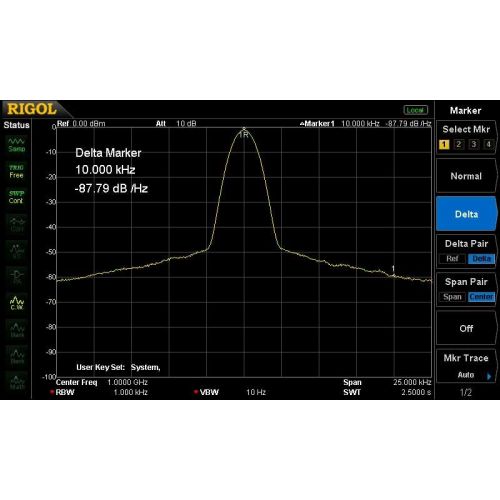Open the Mkr Trace menu
The image size is (500, 500).
[466, 366]
